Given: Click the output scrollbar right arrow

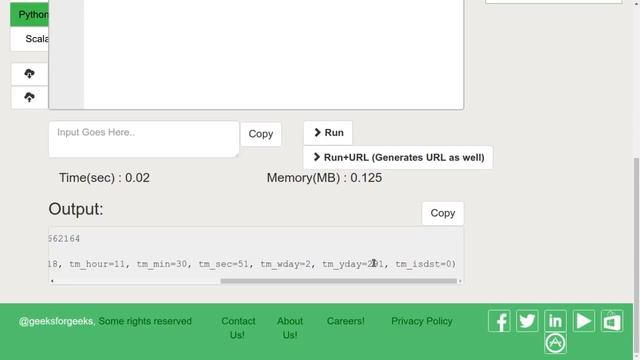Looking at the screenshot, I should click(x=460, y=281).
